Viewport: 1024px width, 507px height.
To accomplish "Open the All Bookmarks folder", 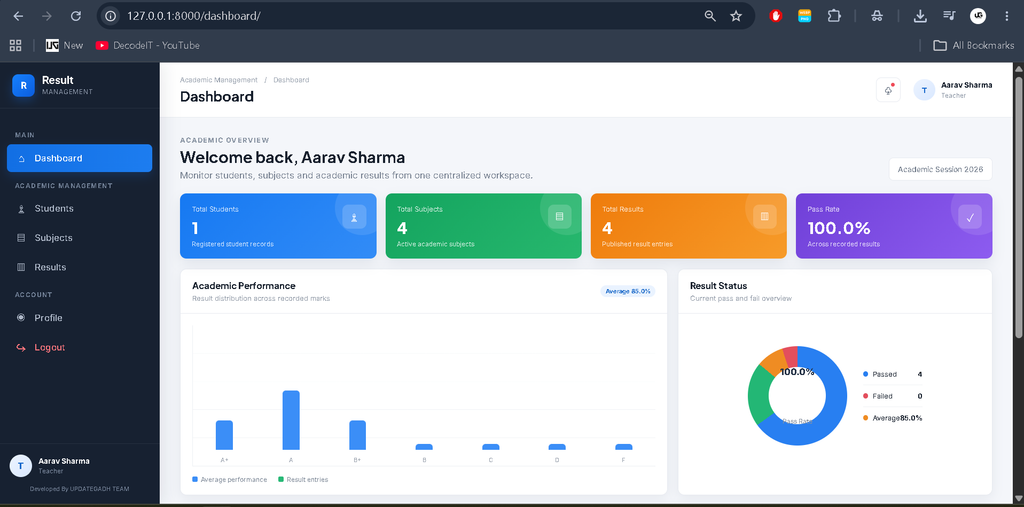I will [x=974, y=45].
